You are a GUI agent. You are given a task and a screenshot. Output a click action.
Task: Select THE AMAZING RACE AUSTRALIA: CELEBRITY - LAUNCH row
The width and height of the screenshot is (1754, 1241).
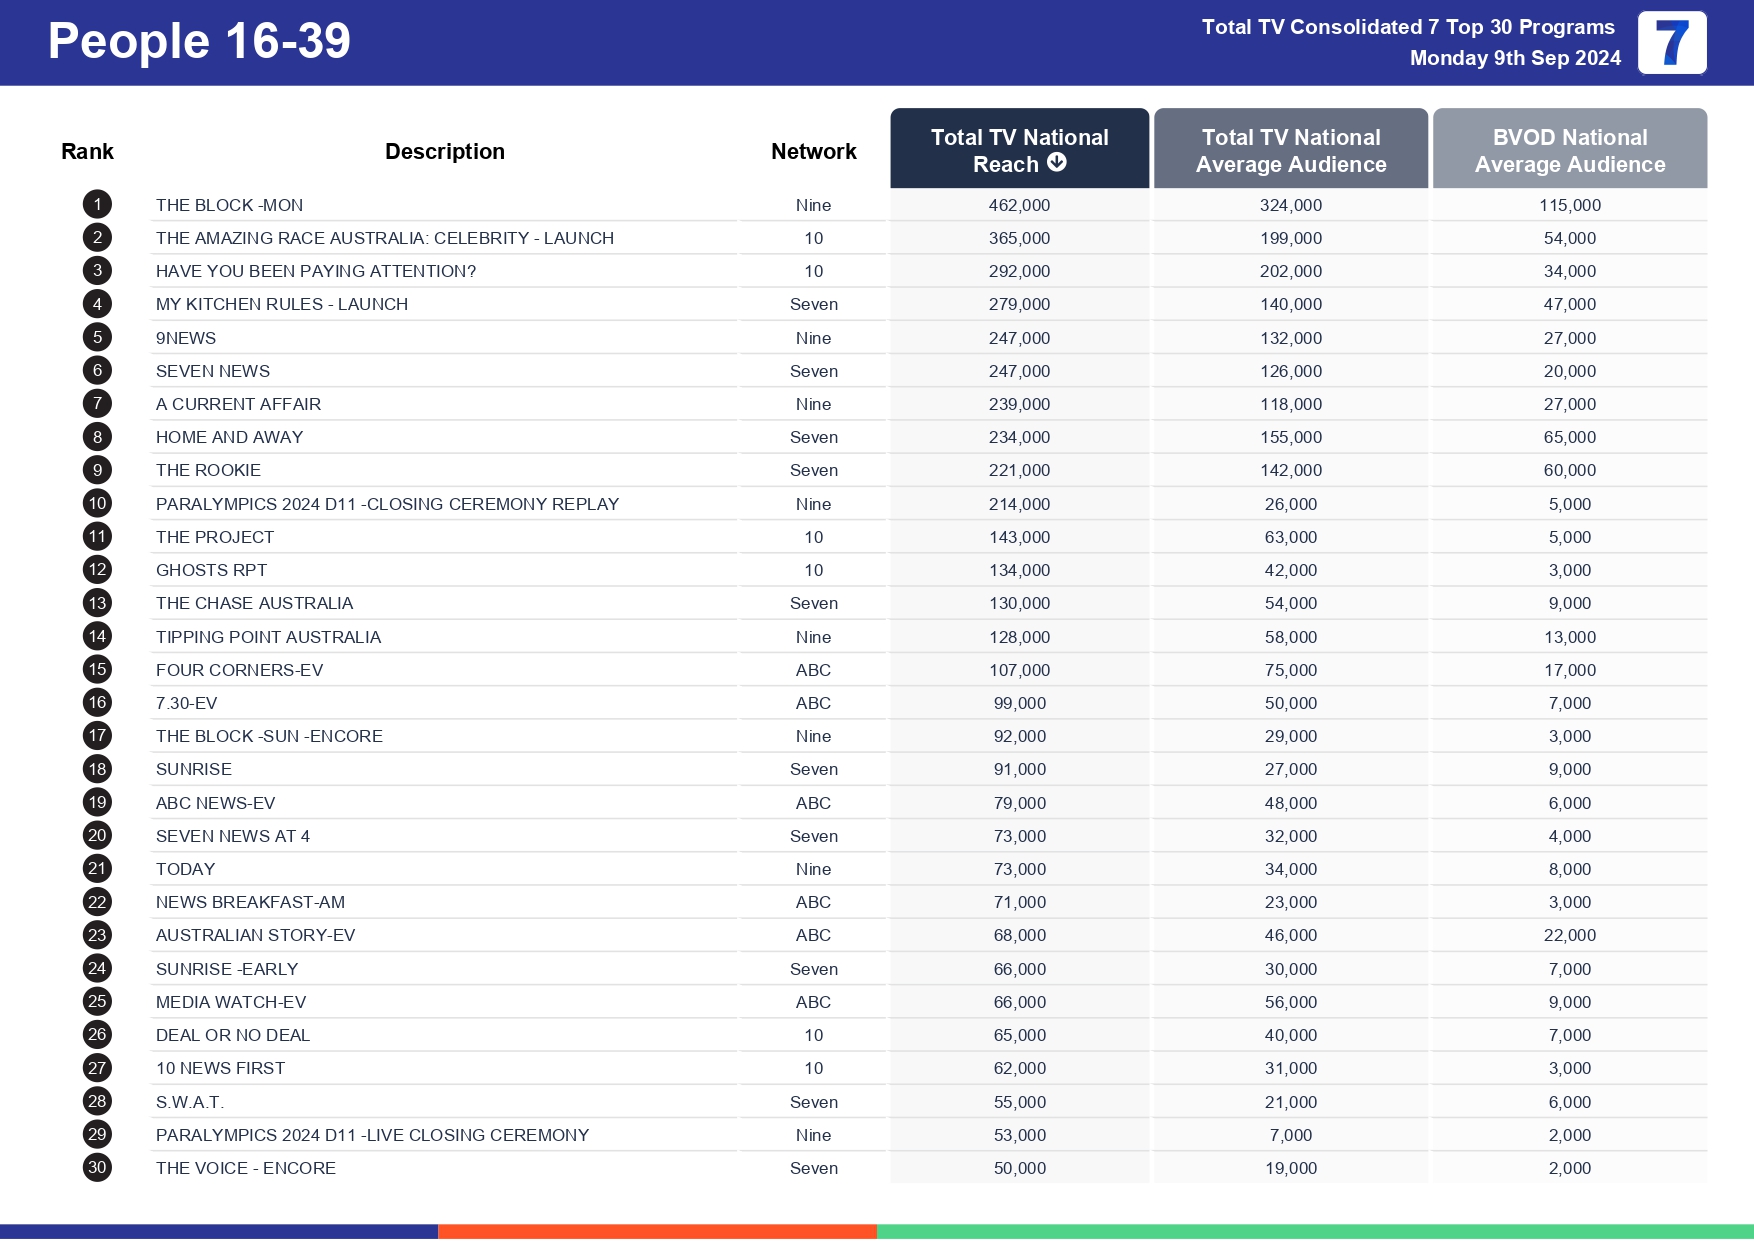point(386,238)
